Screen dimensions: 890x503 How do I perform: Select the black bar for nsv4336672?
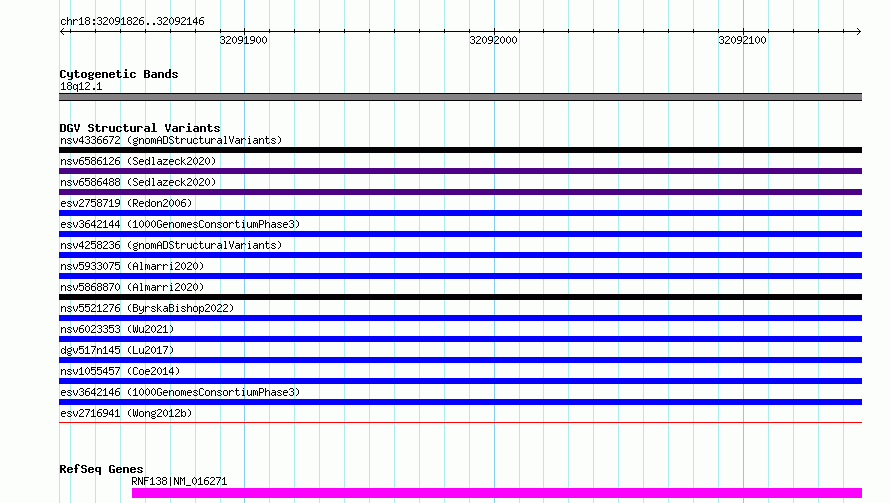(460, 150)
